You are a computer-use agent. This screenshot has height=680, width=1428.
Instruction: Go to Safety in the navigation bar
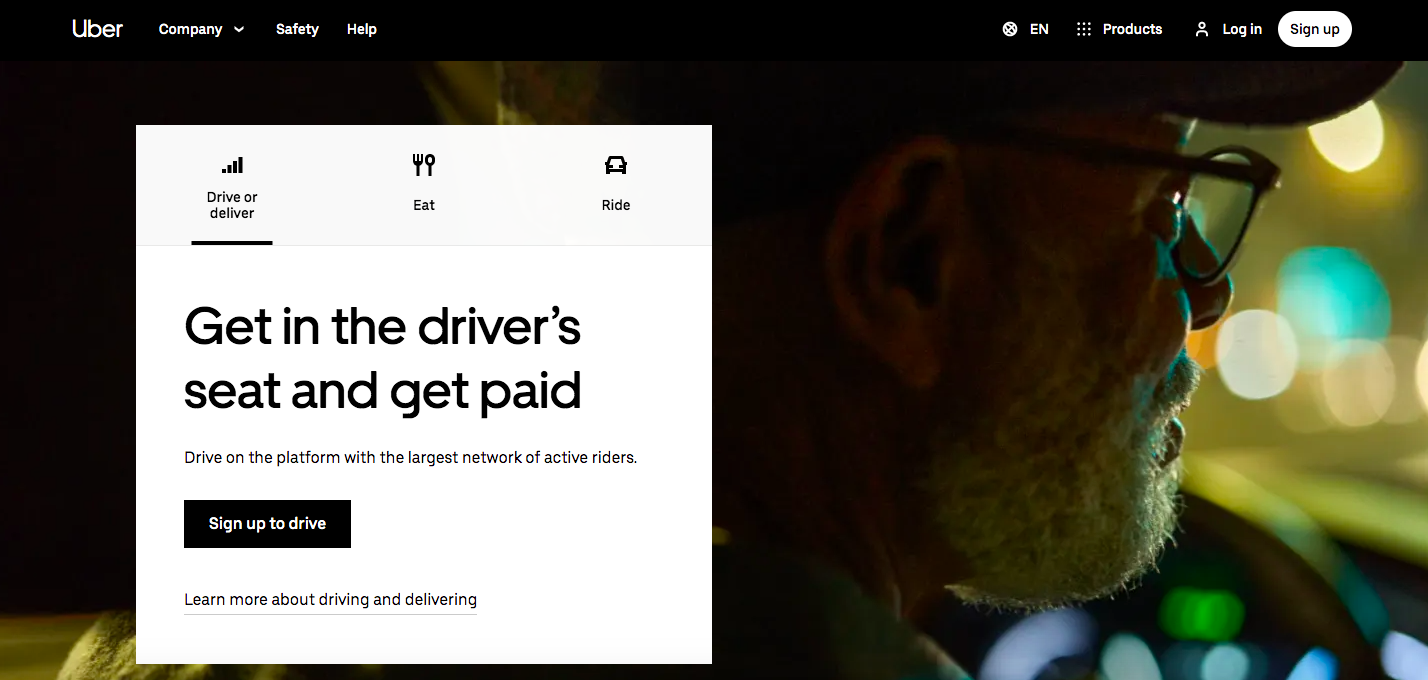pyautogui.click(x=297, y=29)
